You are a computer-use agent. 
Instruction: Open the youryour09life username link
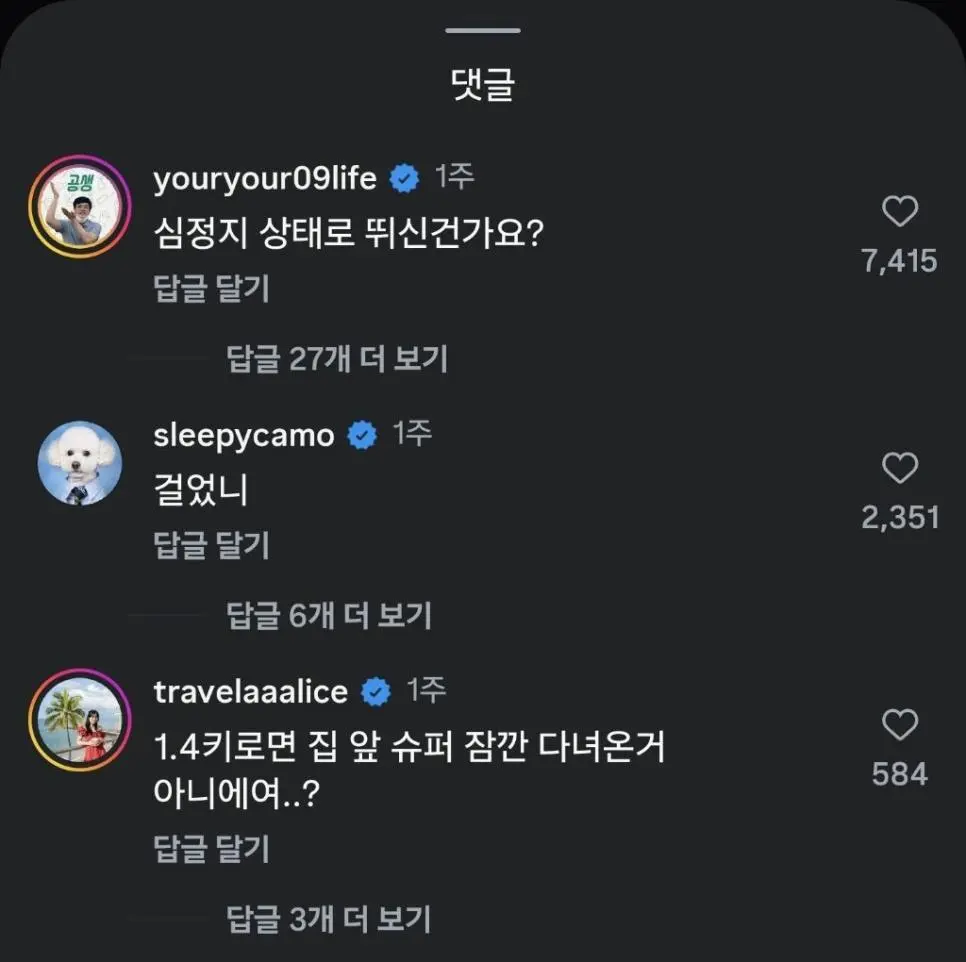click(x=265, y=179)
